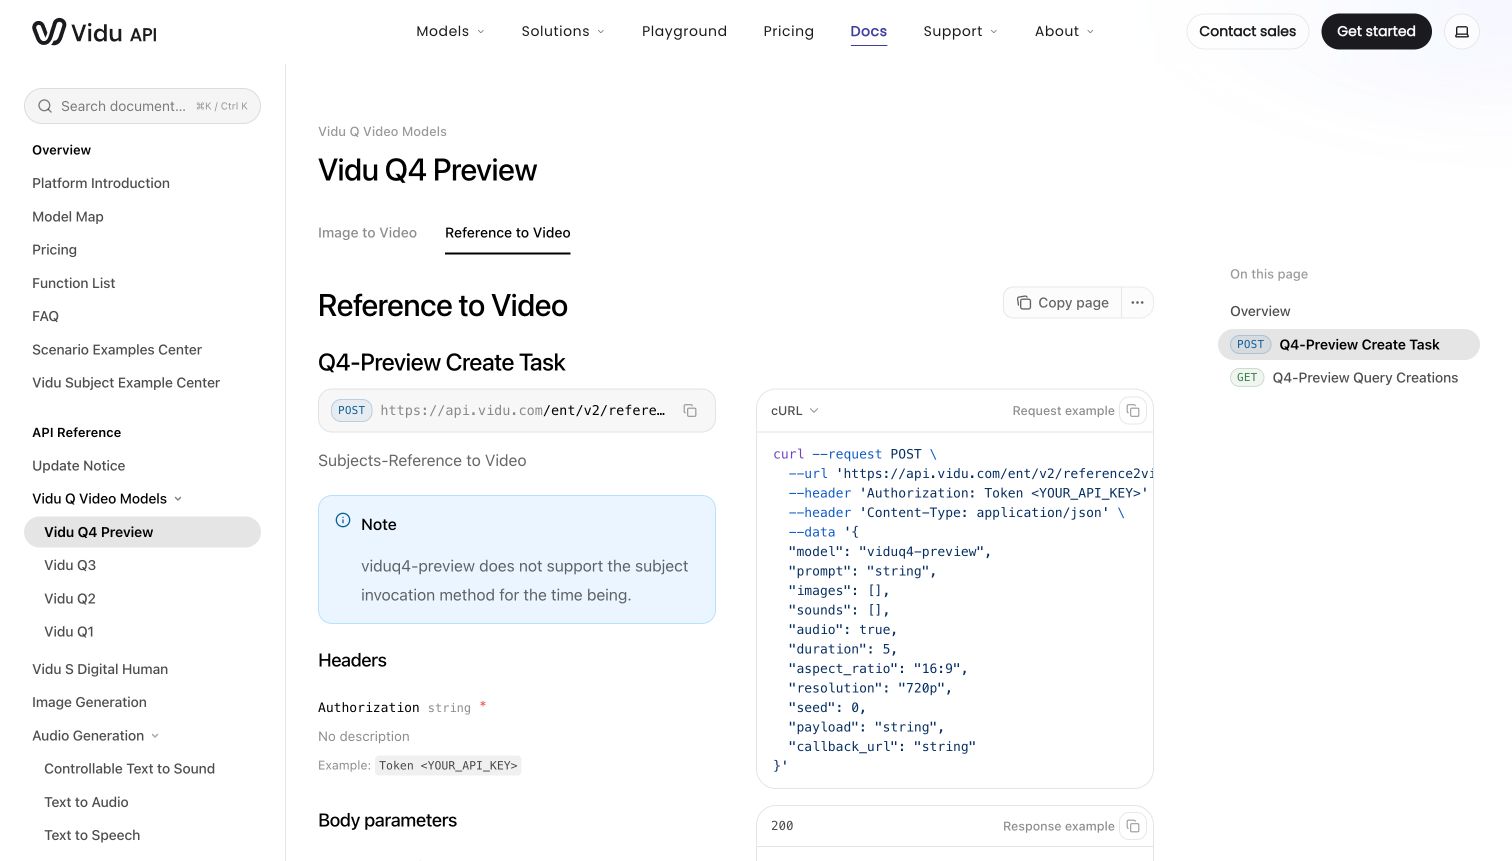Open the Vidu Q2 page
The width and height of the screenshot is (1512, 861).
(70, 599)
